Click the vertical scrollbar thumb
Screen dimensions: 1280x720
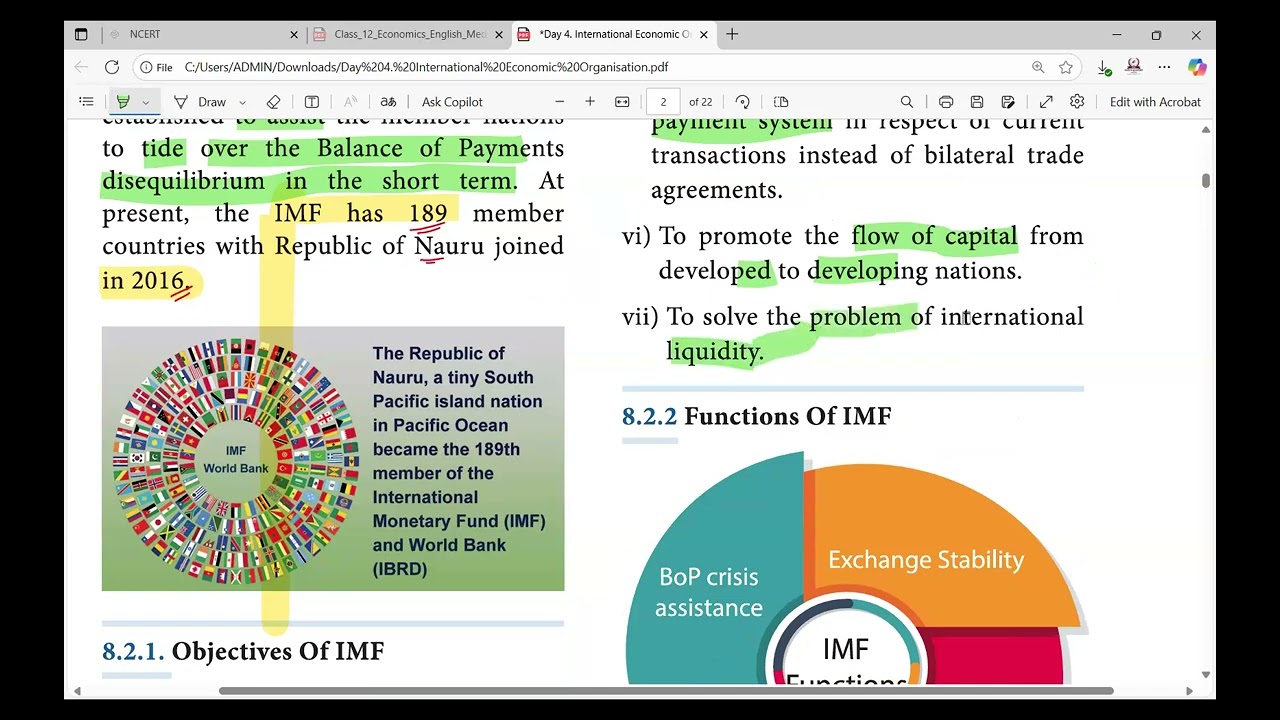coord(1206,180)
